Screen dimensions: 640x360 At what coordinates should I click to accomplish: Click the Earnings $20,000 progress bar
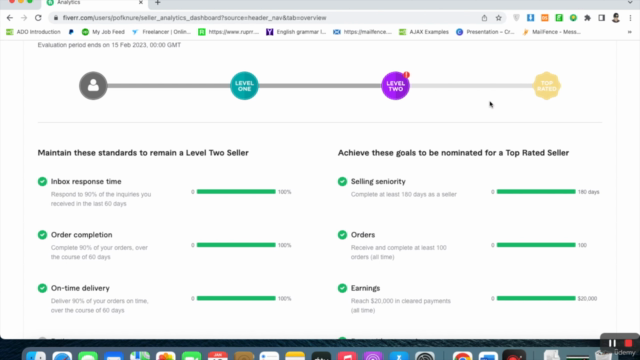pos(536,298)
